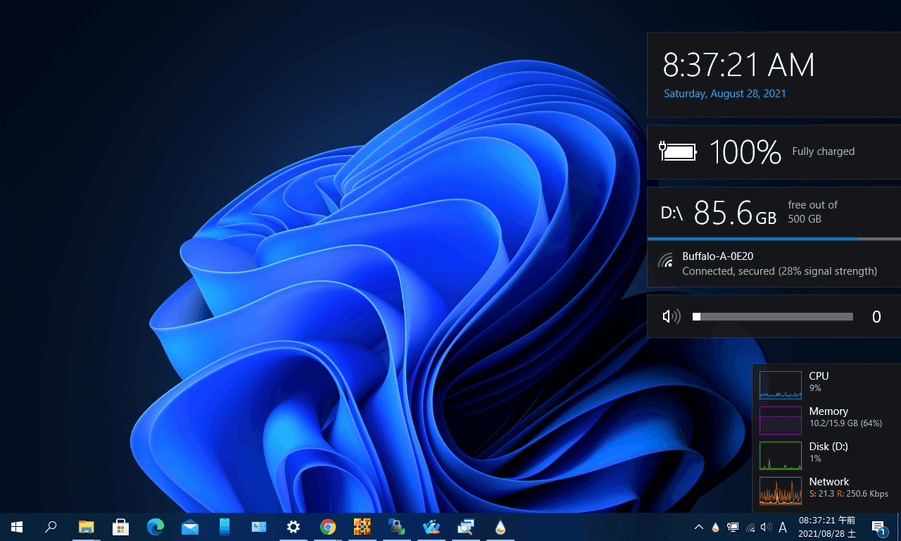Image resolution: width=901 pixels, height=541 pixels.
Task: Open the blue paint-brush taskbar app
Action: pyautogui.click(x=431, y=527)
